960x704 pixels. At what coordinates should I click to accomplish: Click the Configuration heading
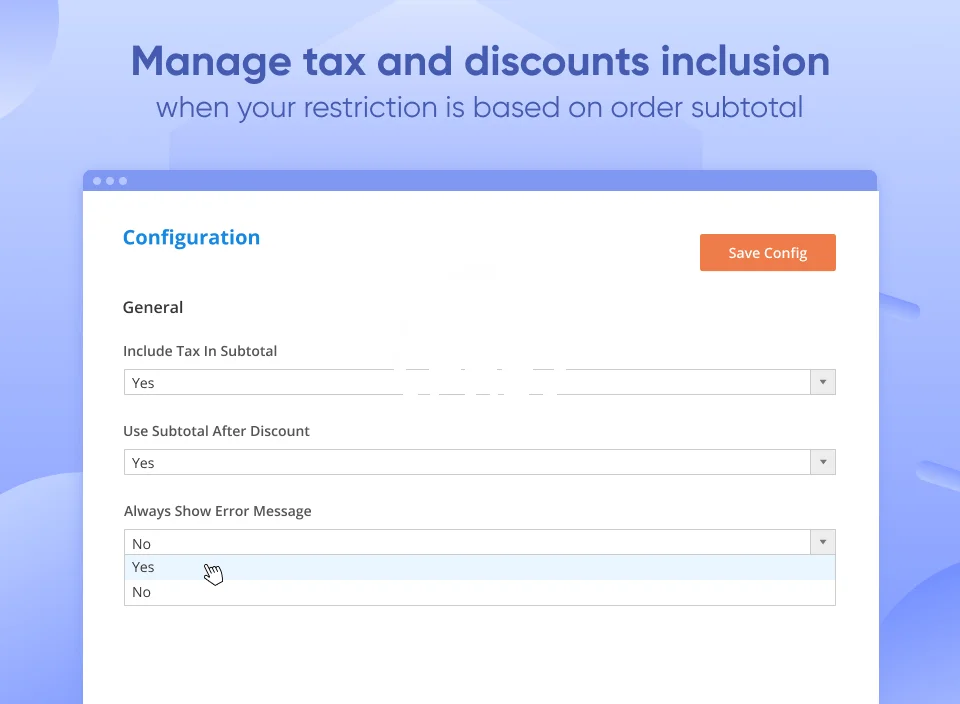coord(191,237)
